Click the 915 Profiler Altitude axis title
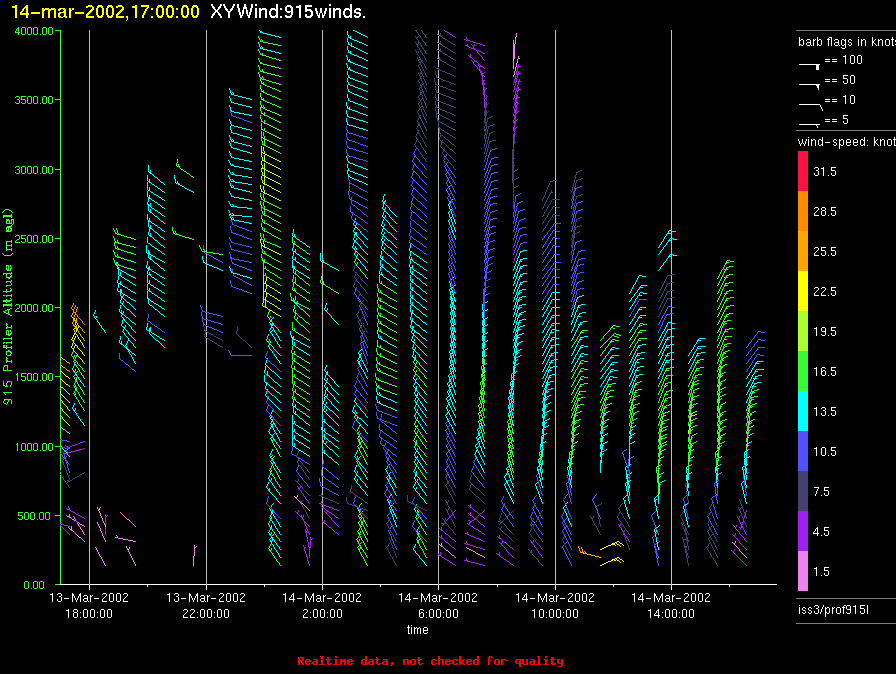The width and height of the screenshot is (896, 674). pos(7,307)
